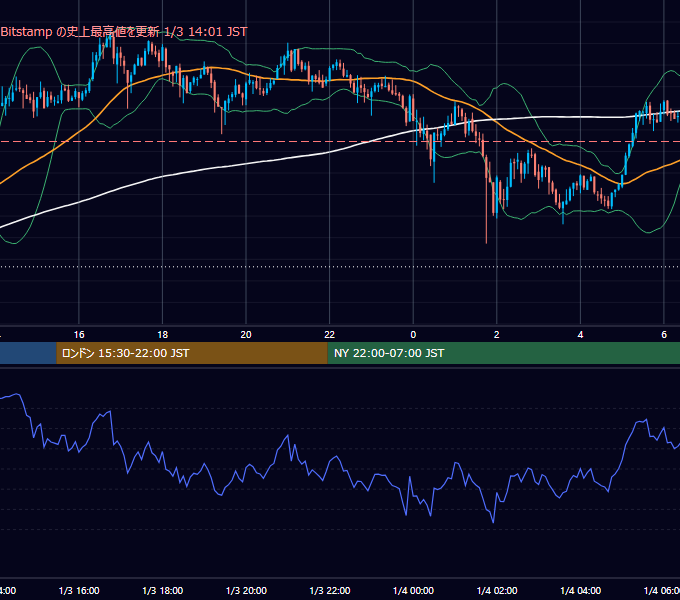Click the 1/3 20:00 time axis label
680x600 pixels.
[246, 590]
